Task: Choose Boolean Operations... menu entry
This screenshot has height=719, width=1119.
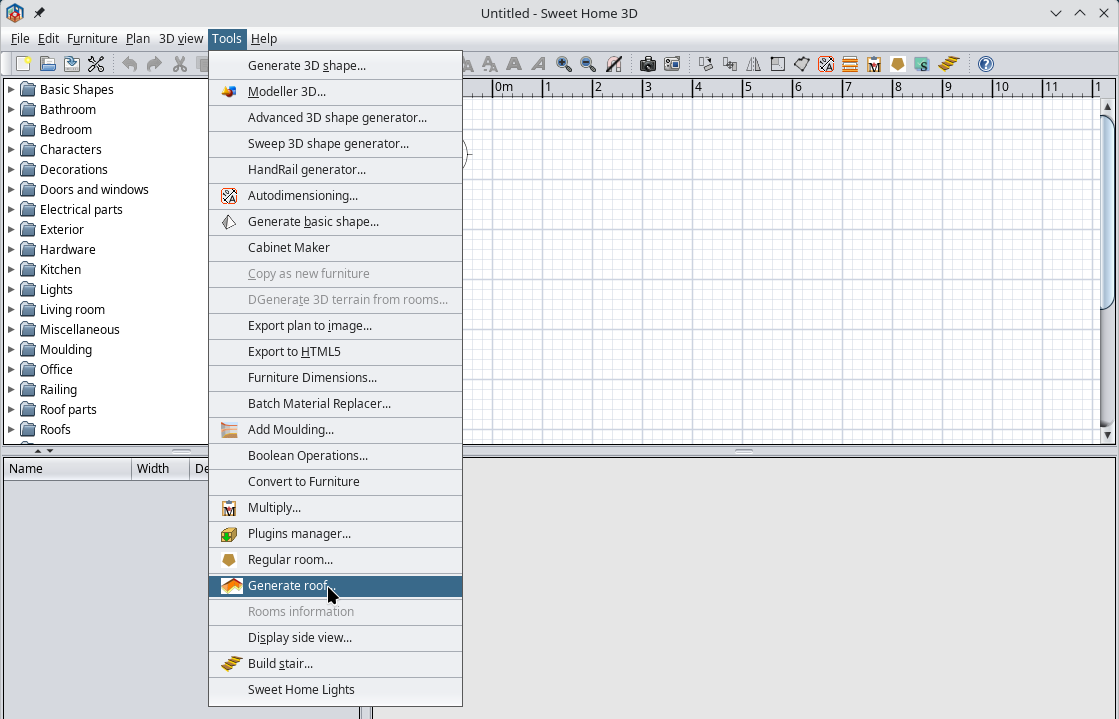Action: coord(335,456)
